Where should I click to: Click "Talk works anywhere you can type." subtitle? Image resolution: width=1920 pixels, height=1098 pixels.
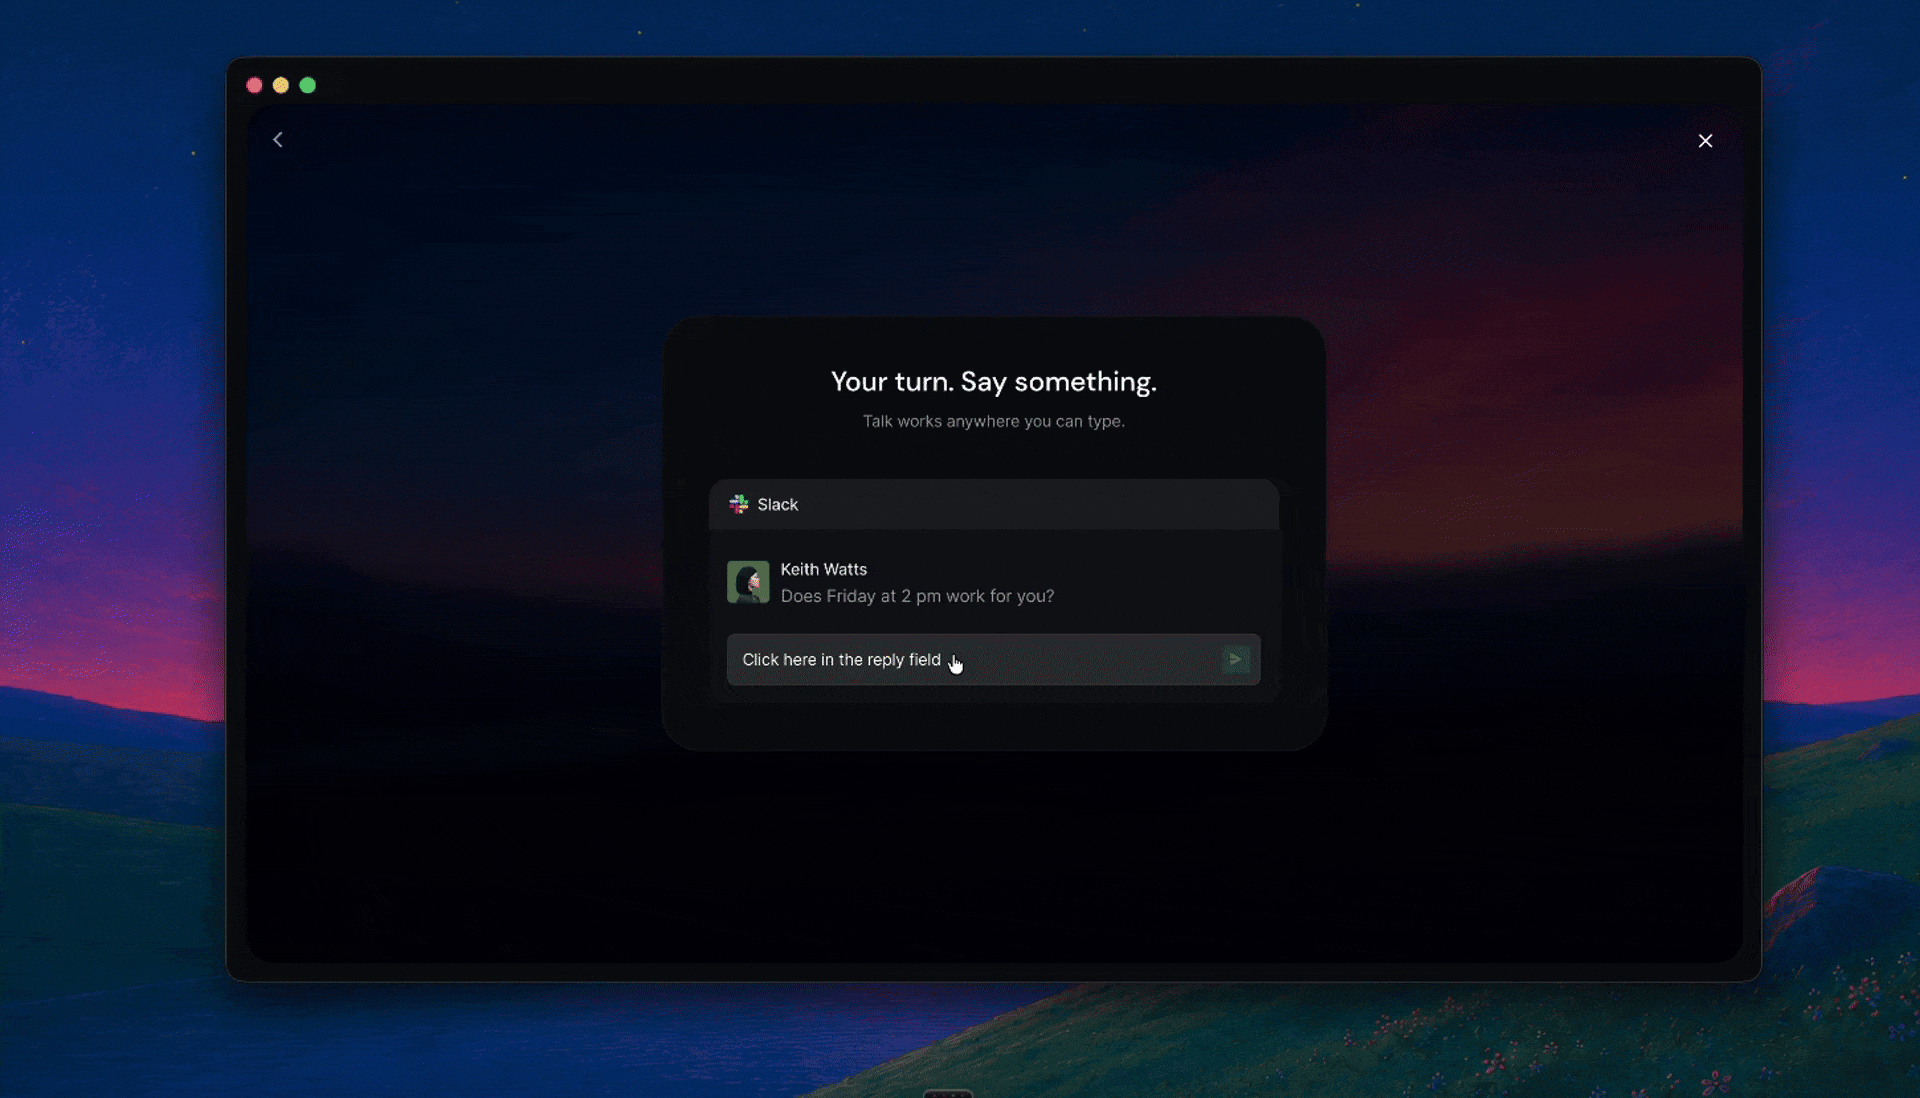click(993, 421)
